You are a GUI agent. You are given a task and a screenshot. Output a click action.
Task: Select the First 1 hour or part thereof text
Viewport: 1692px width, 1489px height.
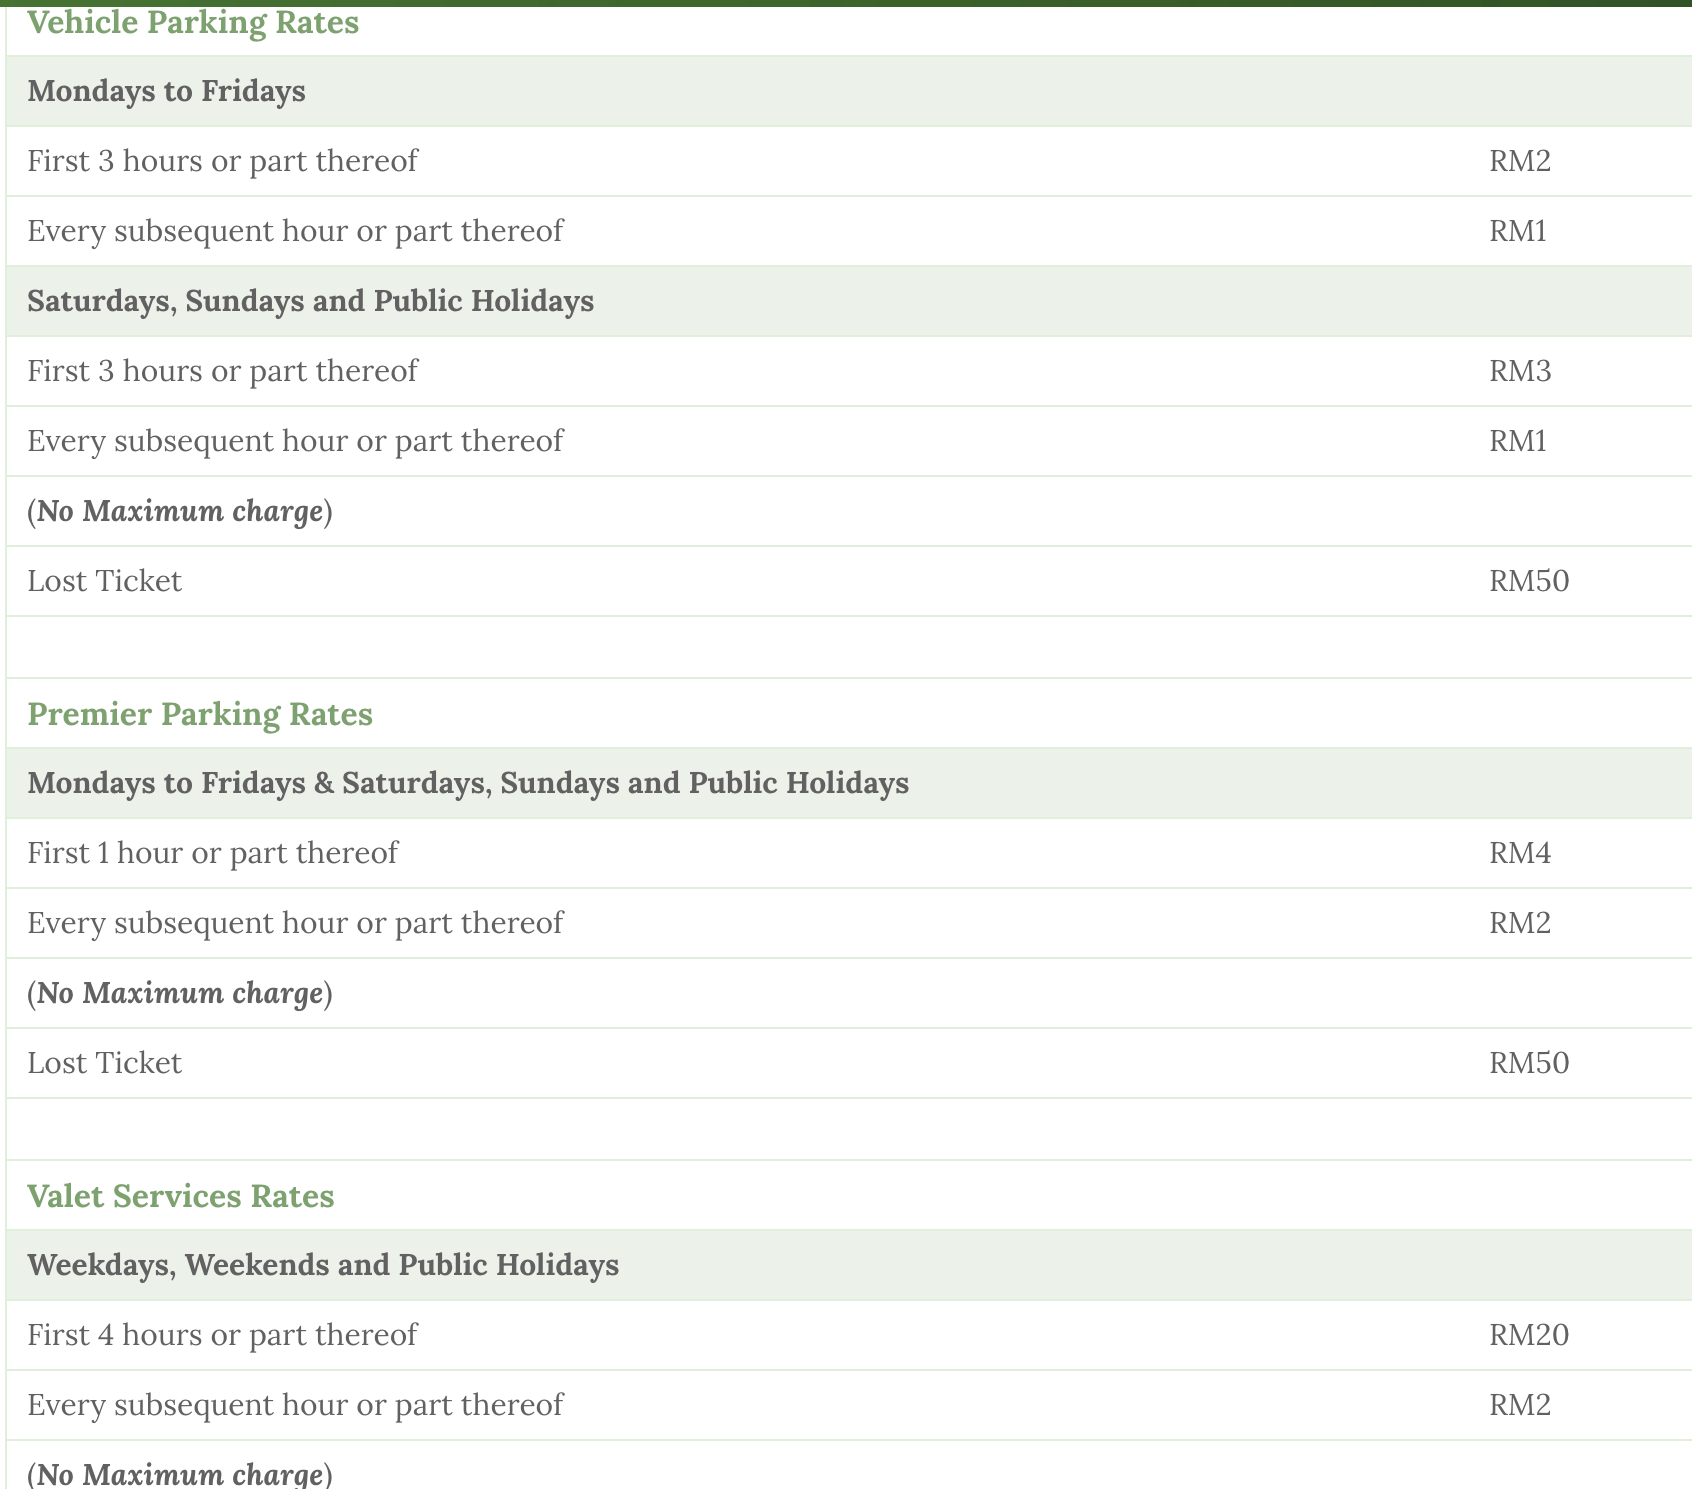pyautogui.click(x=212, y=853)
